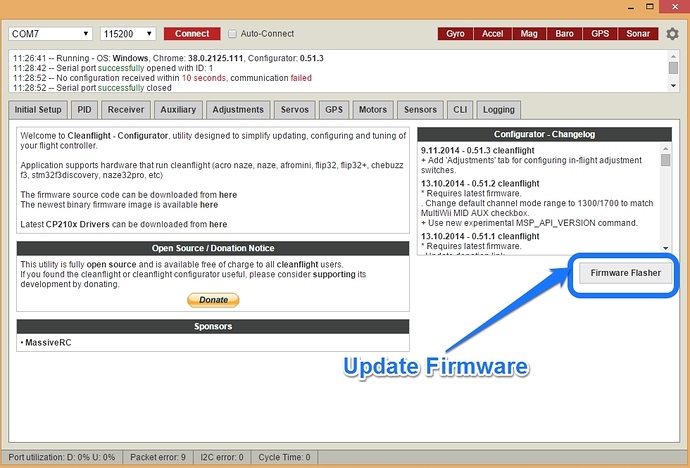690x468 pixels.
Task: Click the yellow Donate button
Action: tap(213, 300)
